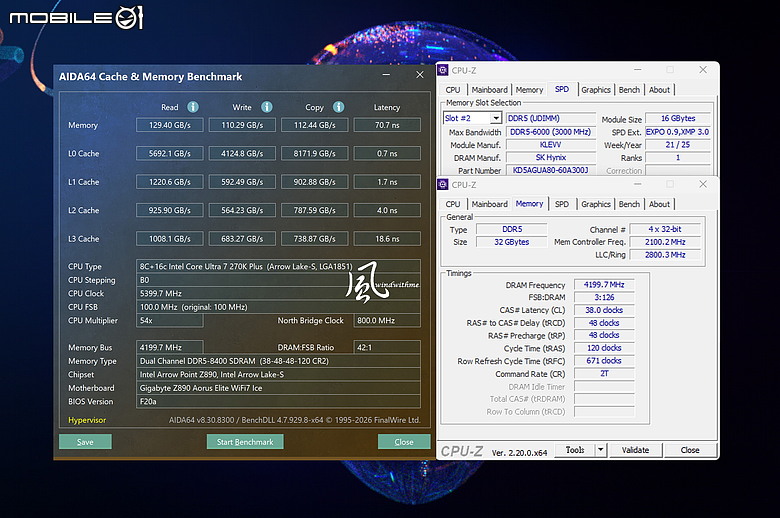780x518 pixels.
Task: Close the AIDA64 window with the X icon
Action: [x=420, y=75]
